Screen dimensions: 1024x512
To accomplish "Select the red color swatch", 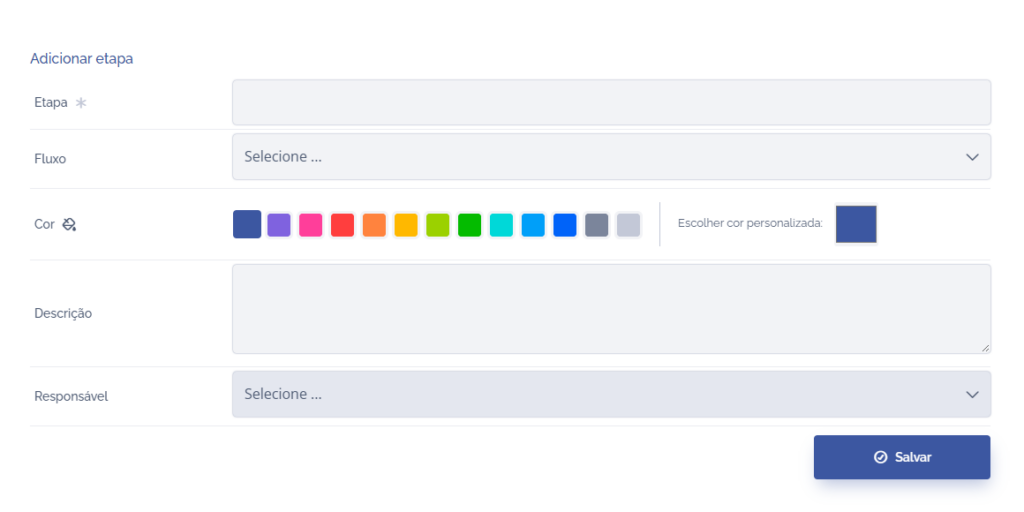I will (x=342, y=225).
